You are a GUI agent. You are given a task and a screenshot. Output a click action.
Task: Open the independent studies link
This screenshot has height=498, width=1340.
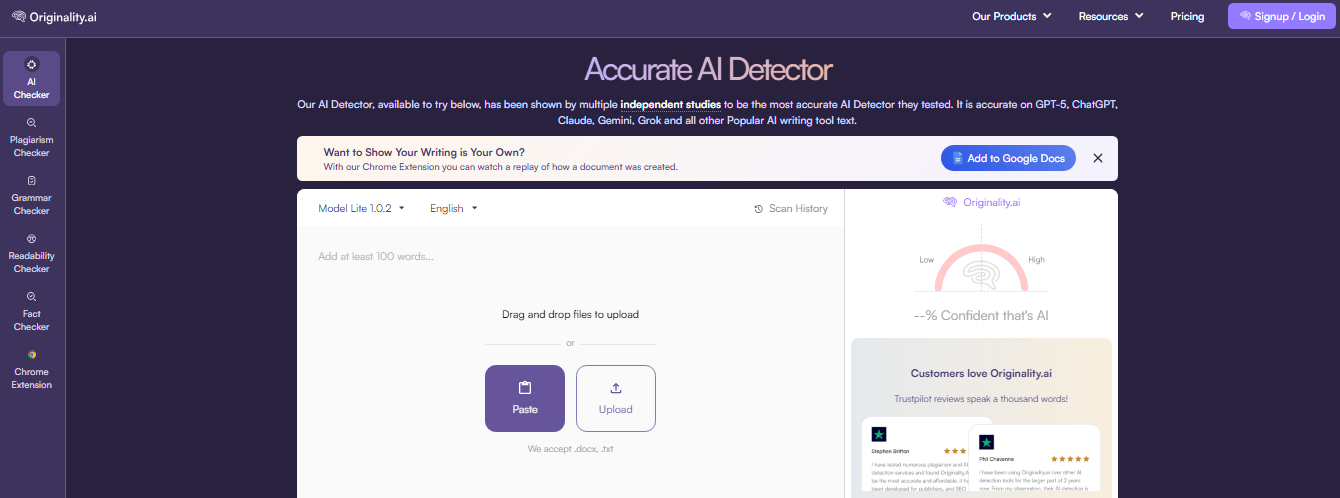(x=670, y=104)
